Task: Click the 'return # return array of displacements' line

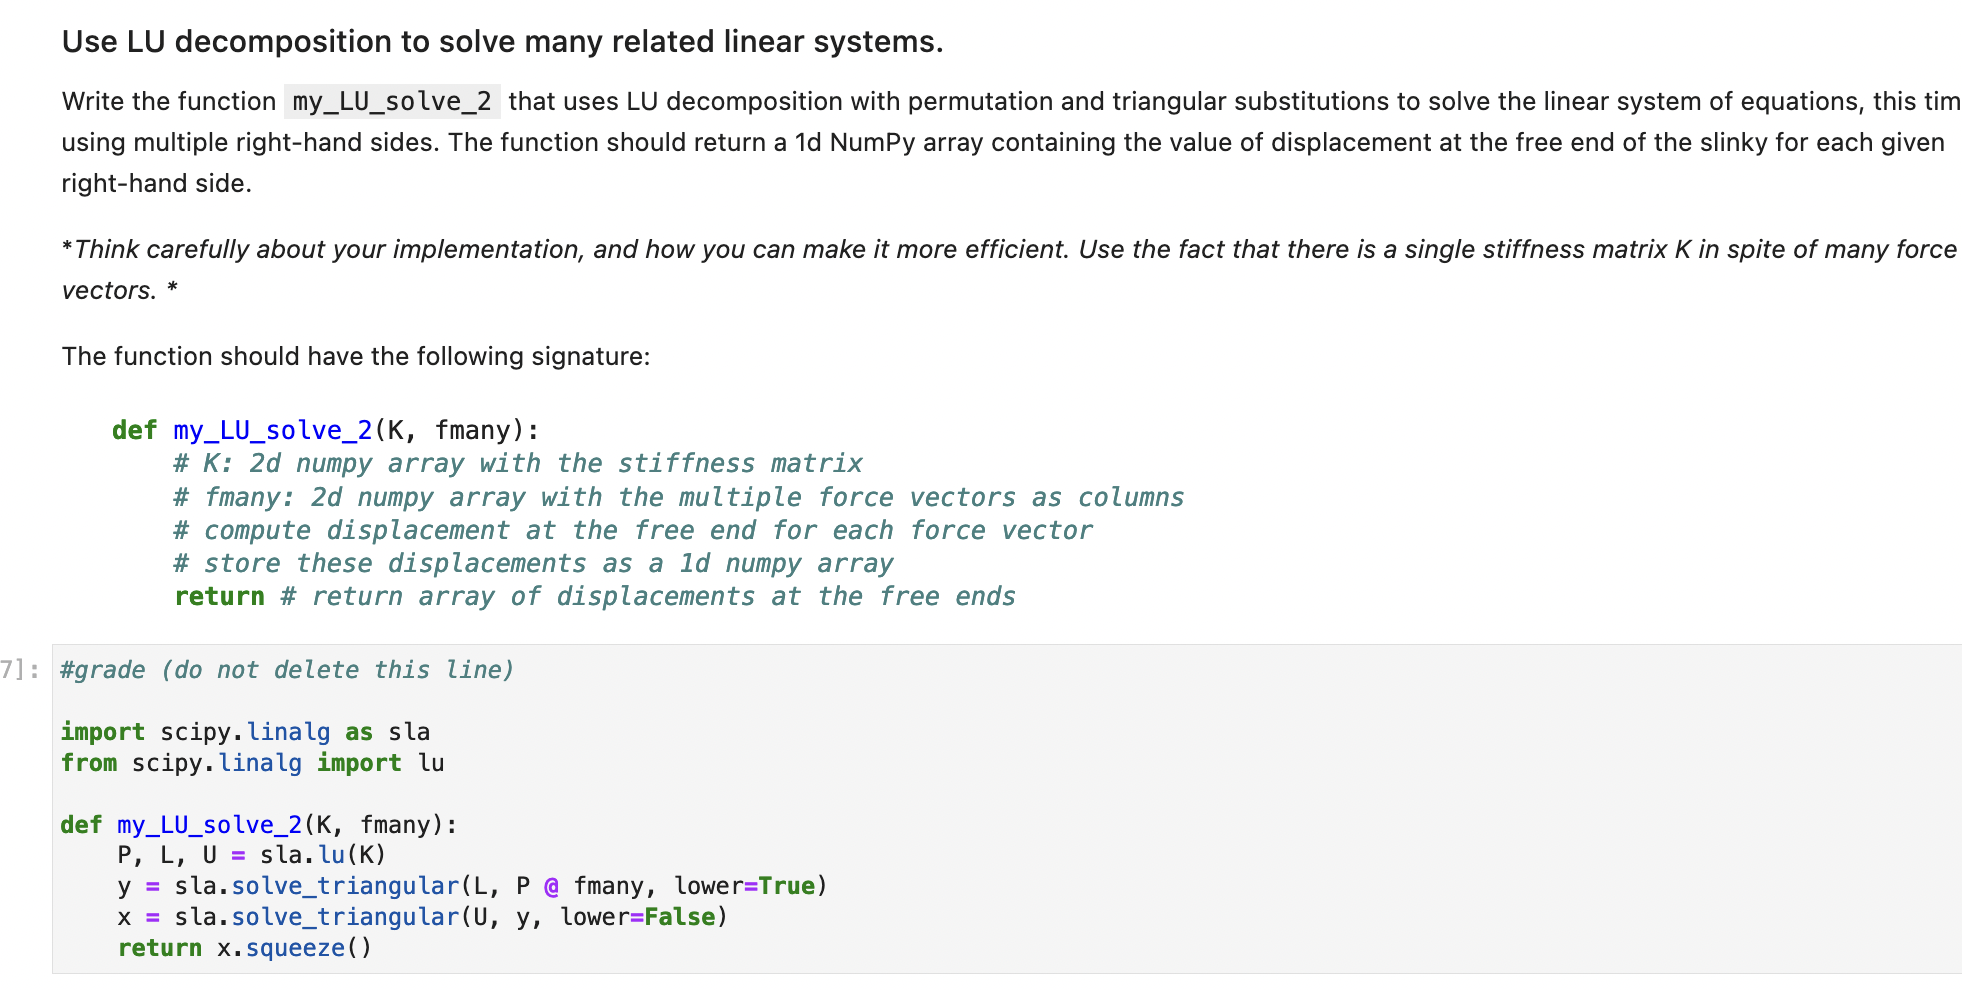Action: [x=595, y=596]
